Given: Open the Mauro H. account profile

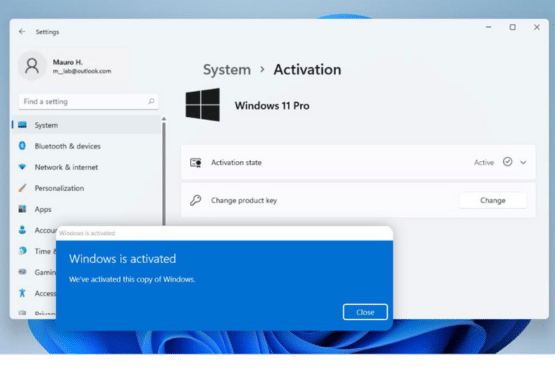Looking at the screenshot, I should coord(74,66).
